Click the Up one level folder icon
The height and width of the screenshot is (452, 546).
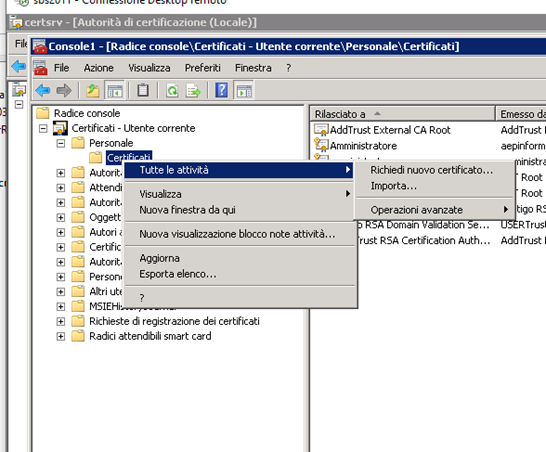[93, 91]
